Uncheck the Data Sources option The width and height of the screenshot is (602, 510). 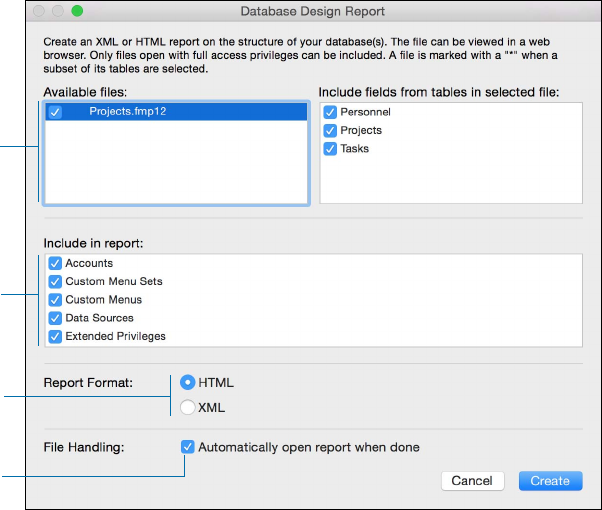[55, 318]
